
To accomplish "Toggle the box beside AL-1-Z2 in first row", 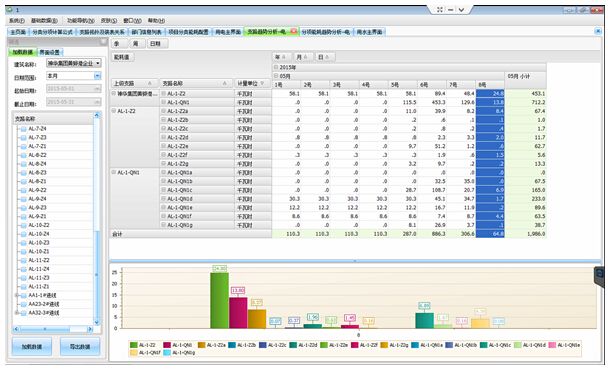I will (164, 94).
